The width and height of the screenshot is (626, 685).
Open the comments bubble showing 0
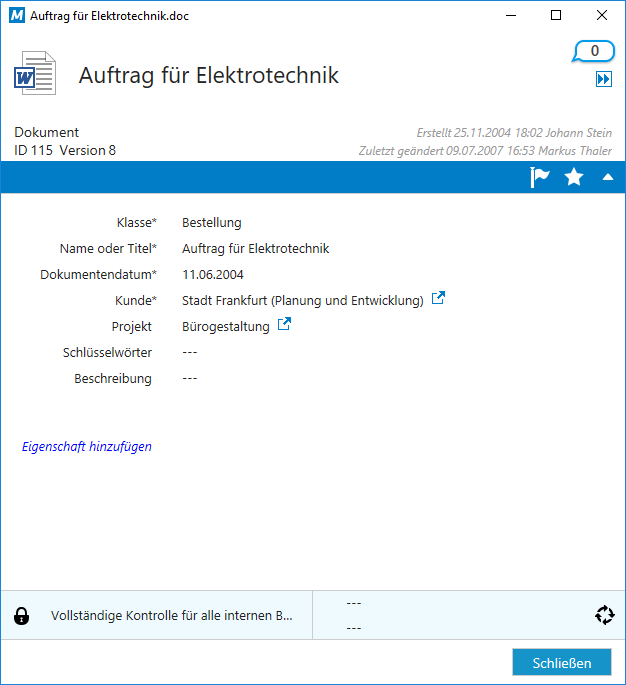594,51
